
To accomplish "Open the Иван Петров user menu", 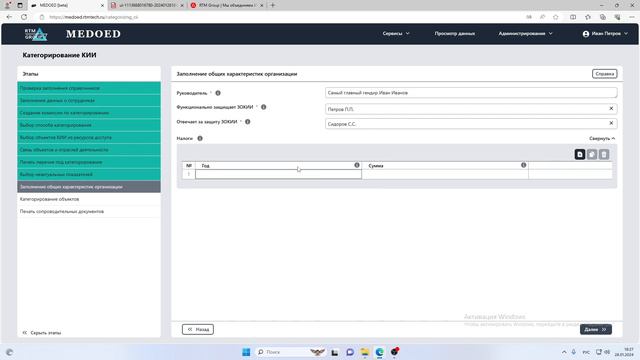I will pyautogui.click(x=605, y=33).
